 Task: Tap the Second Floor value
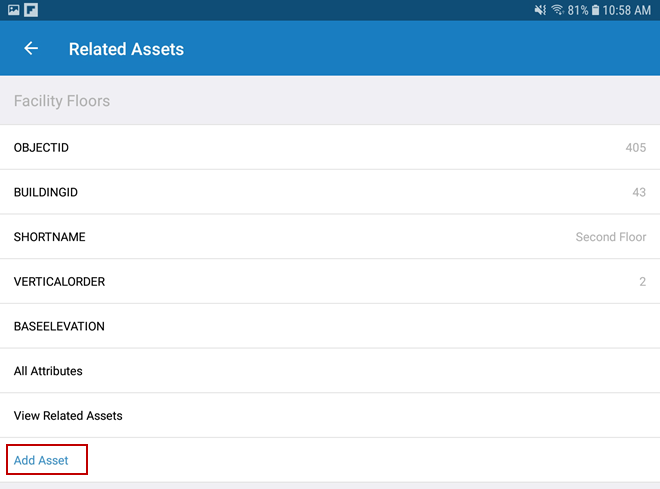610,237
